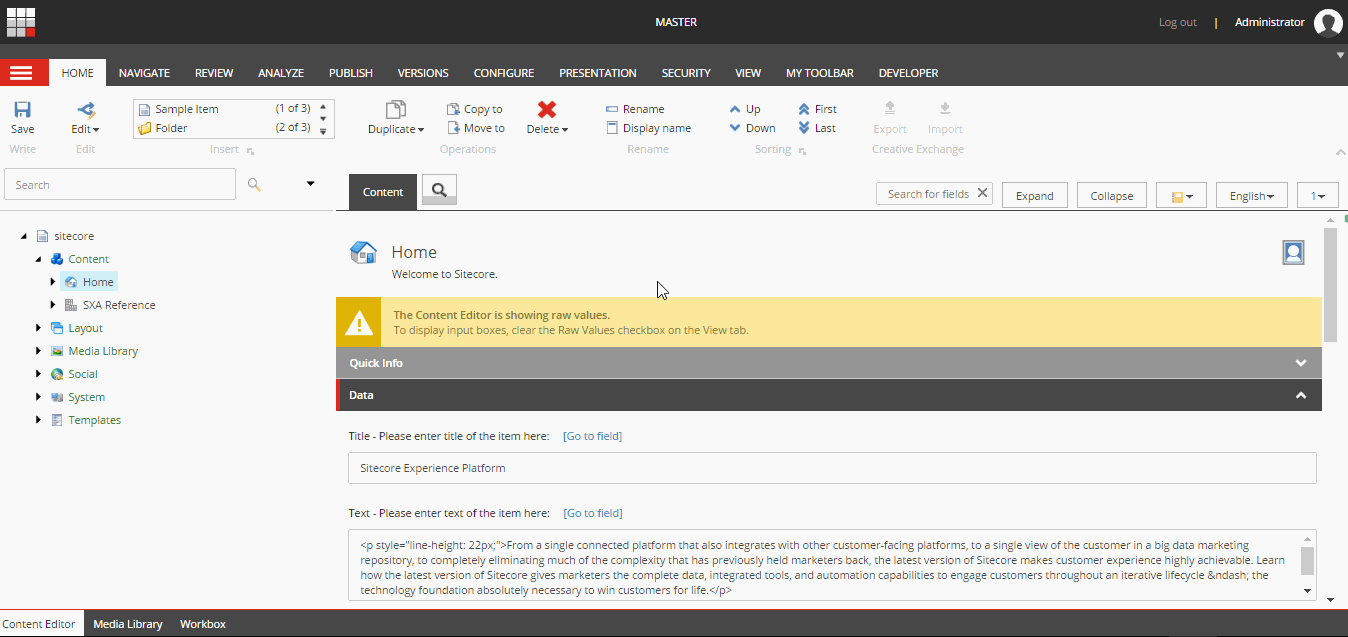
Task: Open the MY TOOLBAR ribbon tab
Action: click(x=820, y=73)
